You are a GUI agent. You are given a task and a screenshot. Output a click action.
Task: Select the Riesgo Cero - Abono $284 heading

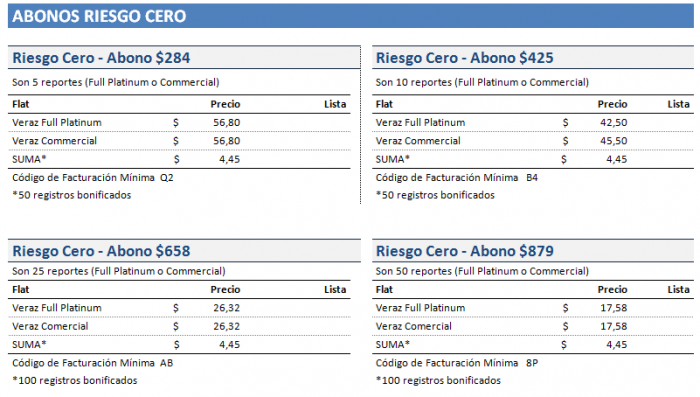pyautogui.click(x=101, y=58)
